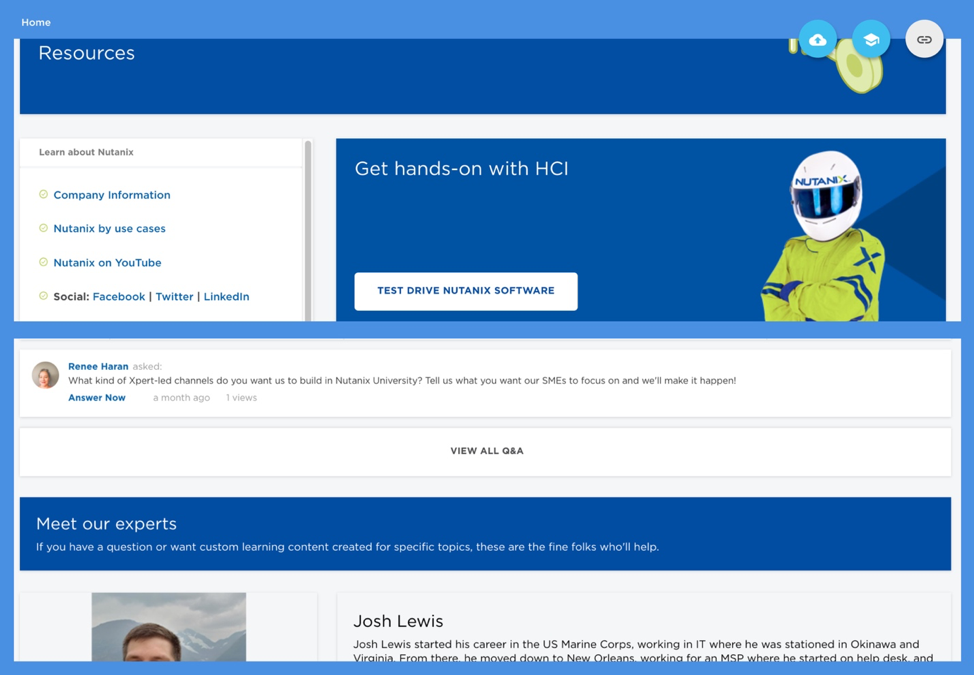Click the check icon beside Nutanix by use cases
Viewport: 974px width, 675px height.
pos(43,228)
